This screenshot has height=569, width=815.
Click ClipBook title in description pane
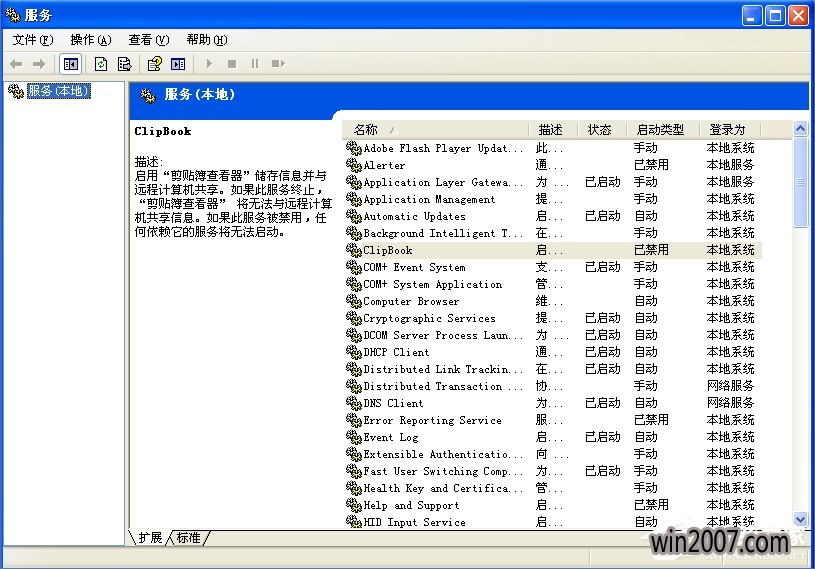[163, 131]
